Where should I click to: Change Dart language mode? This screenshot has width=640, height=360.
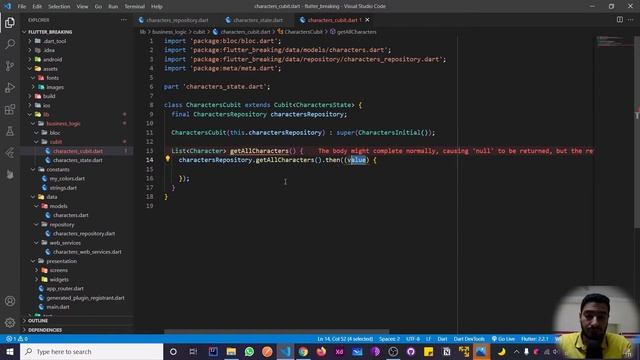[x=442, y=339]
